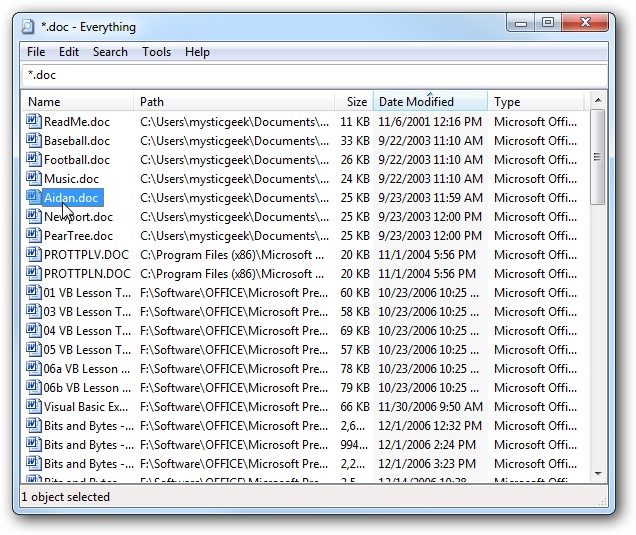Click the Word icon beside Baseball.doc
Image resolution: width=636 pixels, height=535 pixels.
(x=34, y=140)
